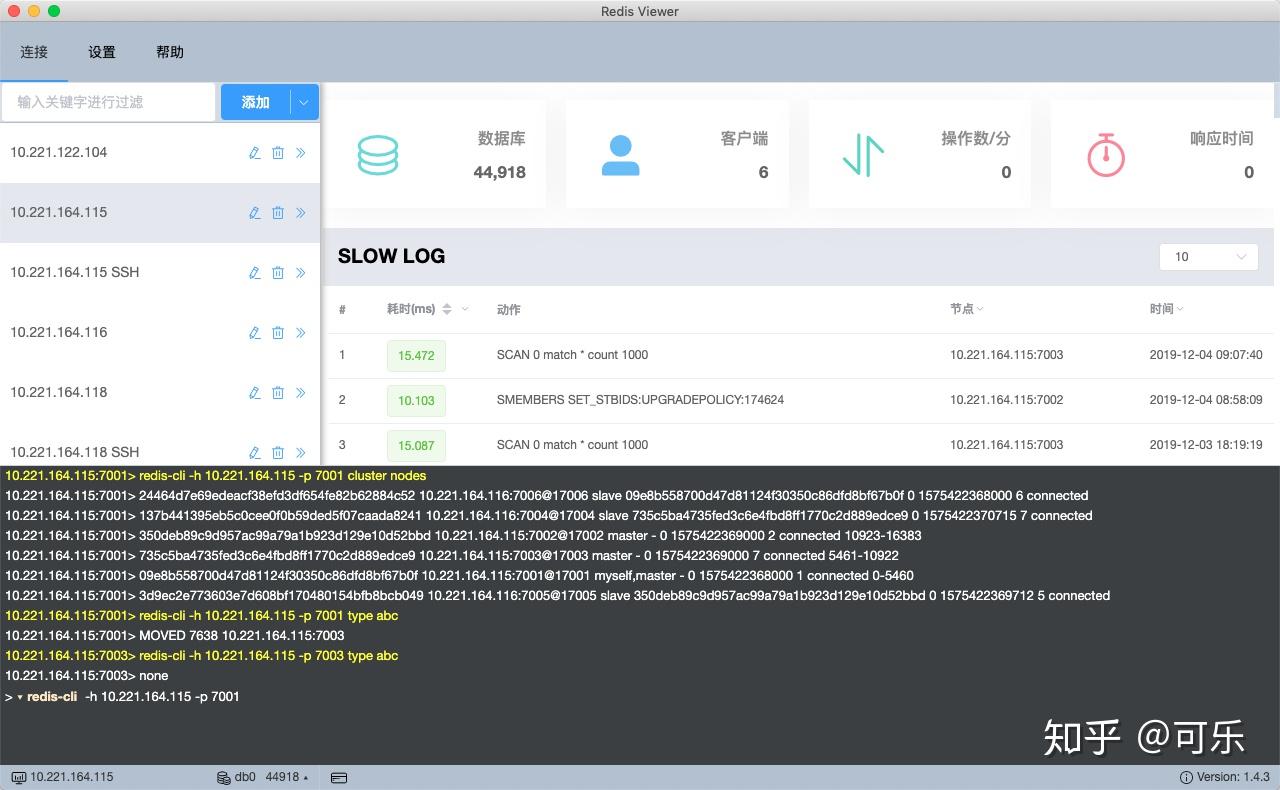Edit the 10.221.122.104 connection
This screenshot has height=790, width=1280.
[254, 153]
